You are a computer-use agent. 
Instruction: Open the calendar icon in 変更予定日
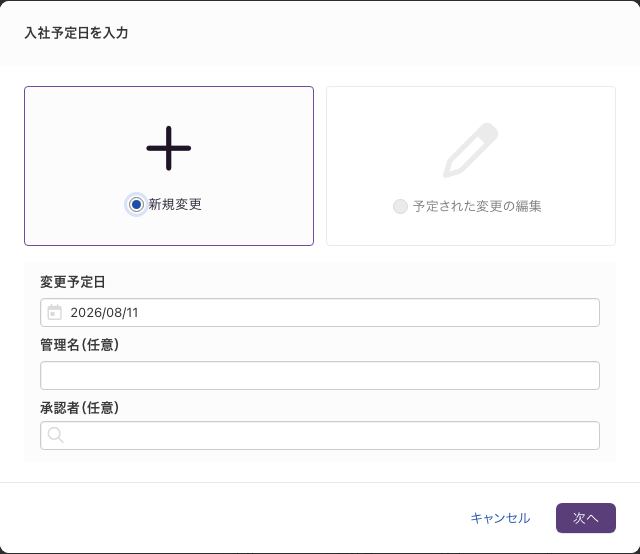coord(55,312)
